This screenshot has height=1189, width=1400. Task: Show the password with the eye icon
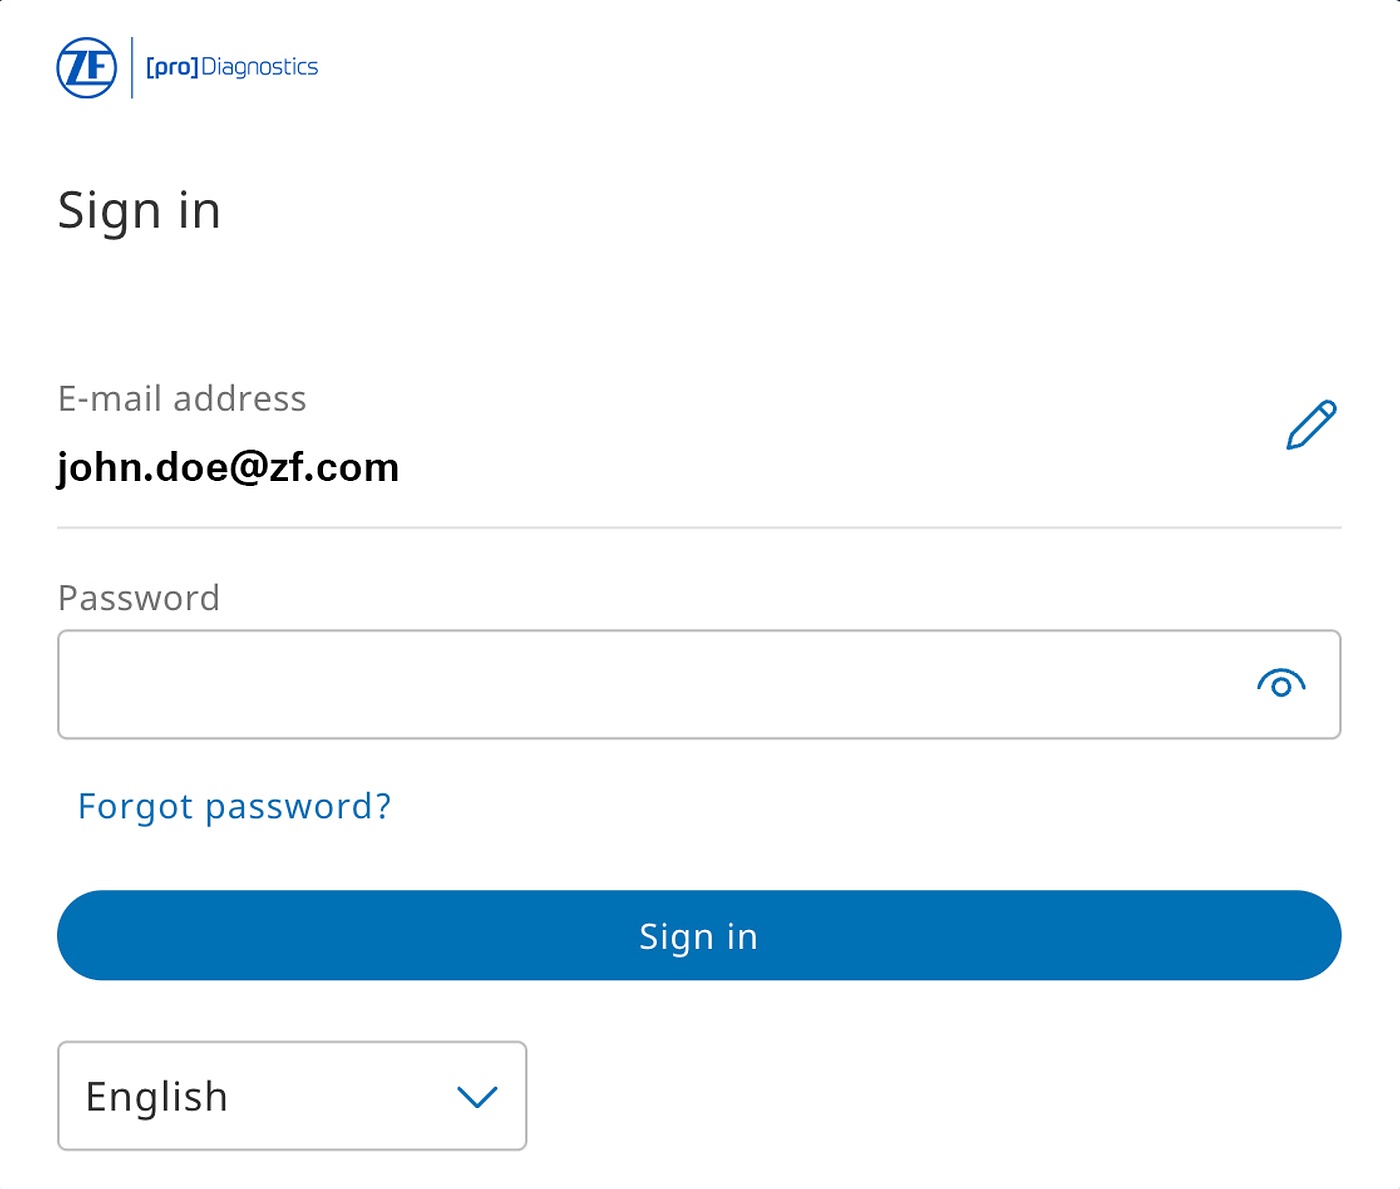click(x=1281, y=684)
